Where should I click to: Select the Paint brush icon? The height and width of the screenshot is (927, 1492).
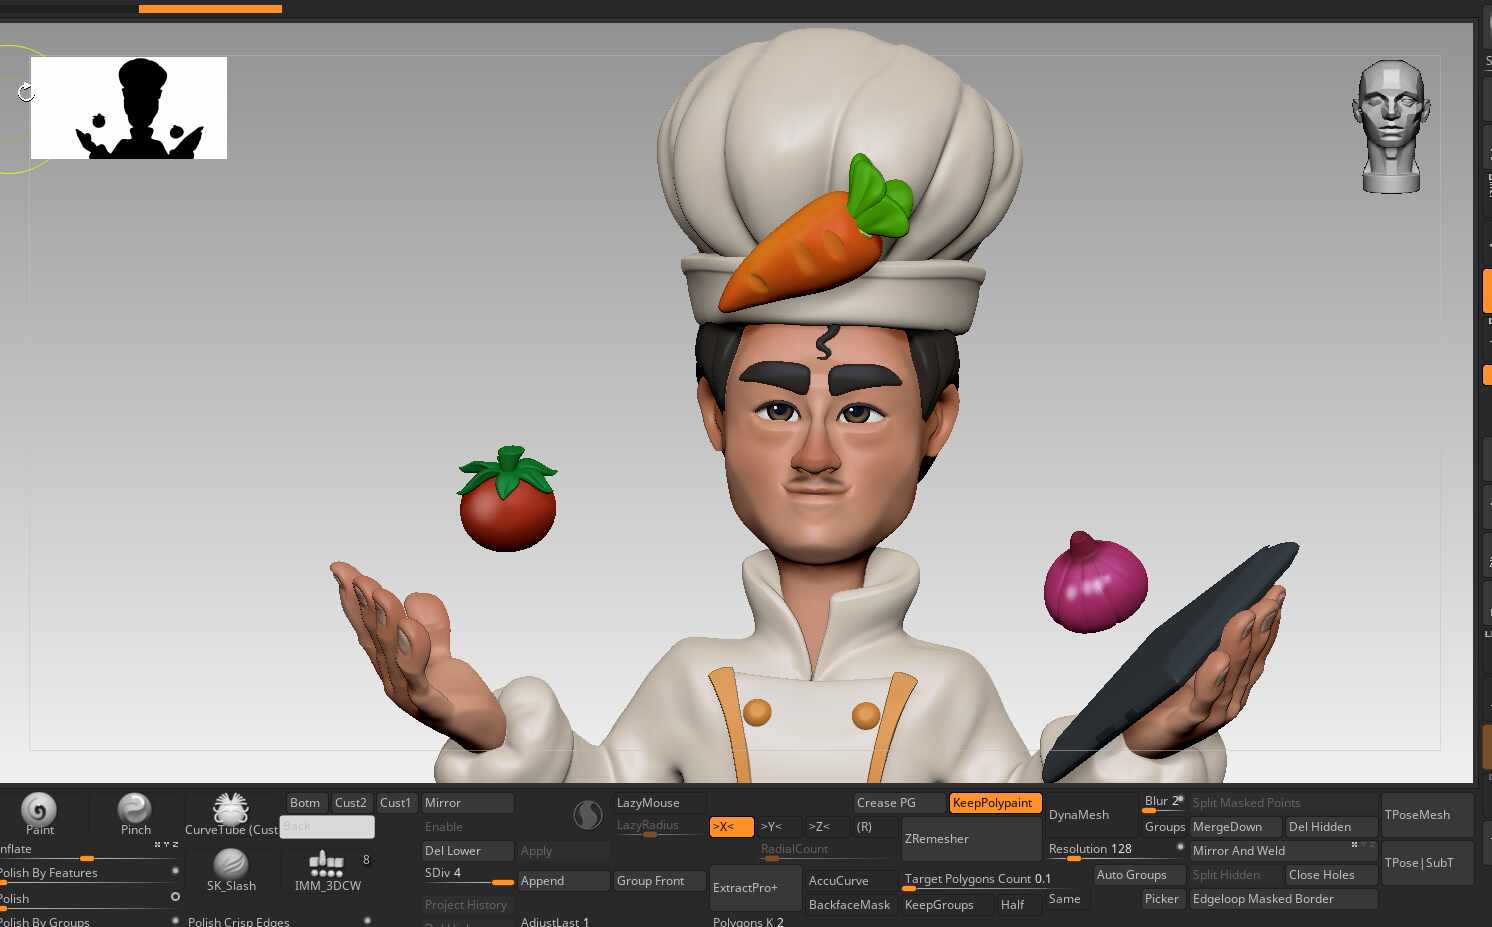[39, 810]
